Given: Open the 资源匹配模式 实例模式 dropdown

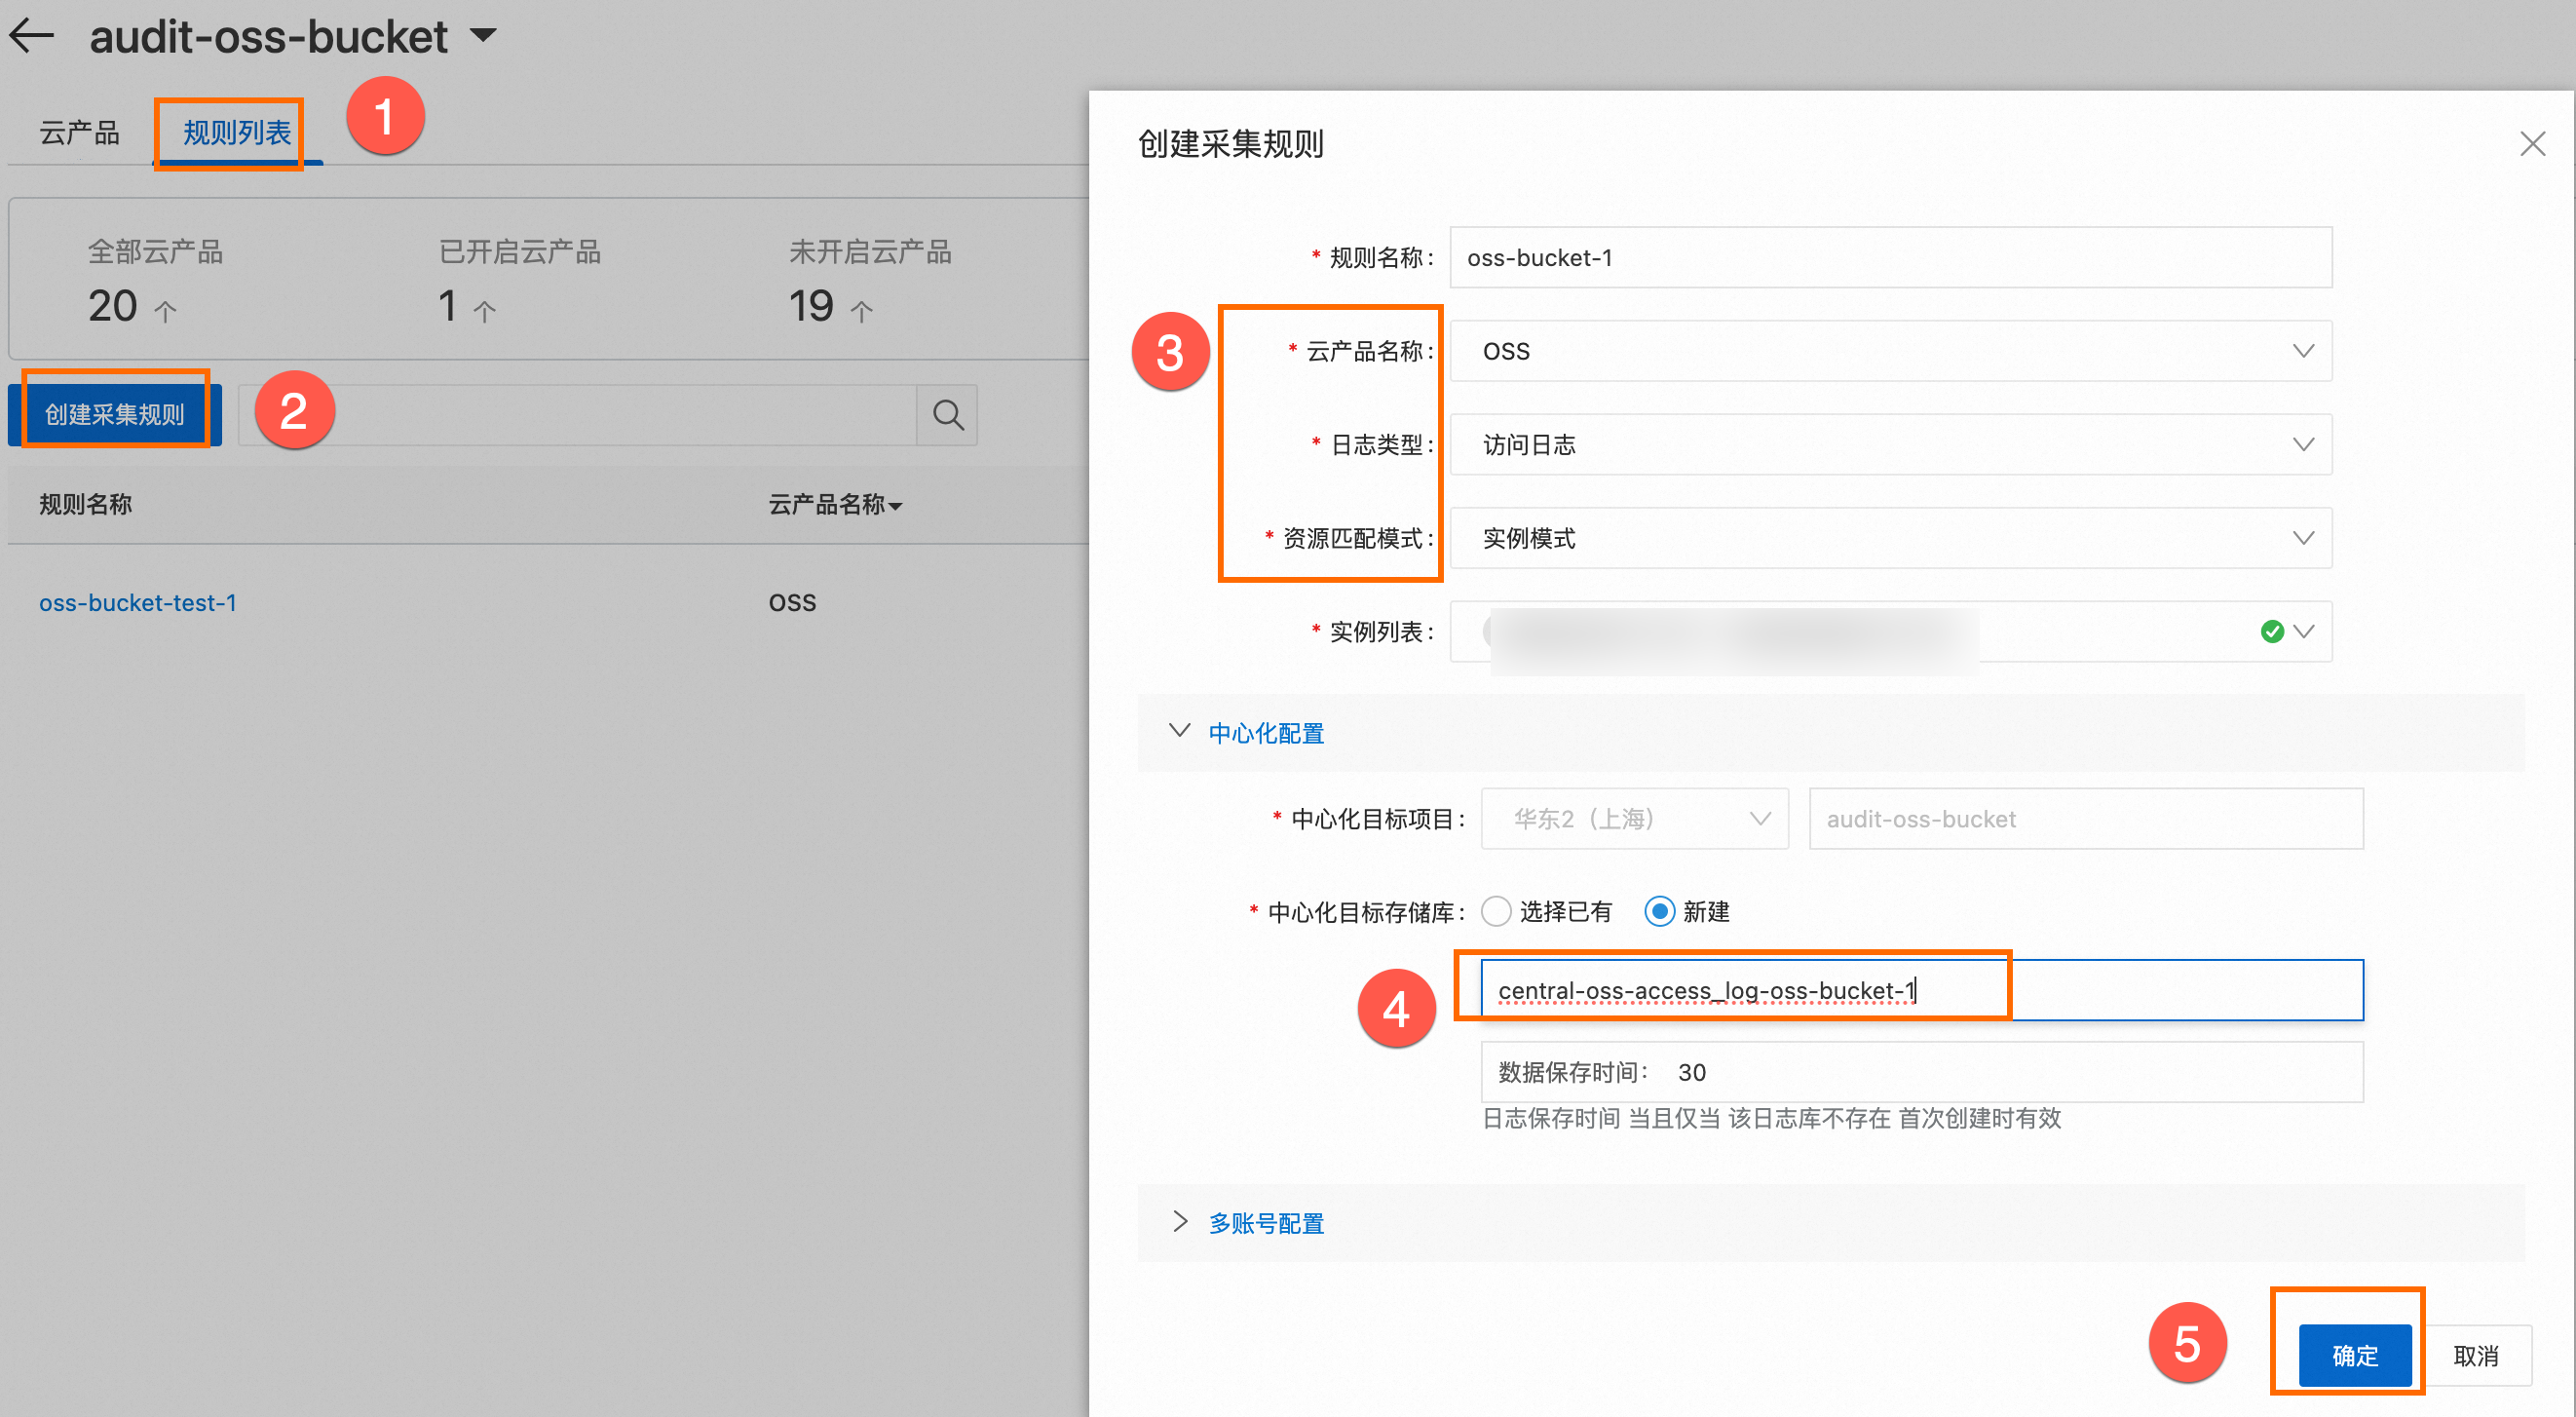Looking at the screenshot, I should pos(1890,538).
